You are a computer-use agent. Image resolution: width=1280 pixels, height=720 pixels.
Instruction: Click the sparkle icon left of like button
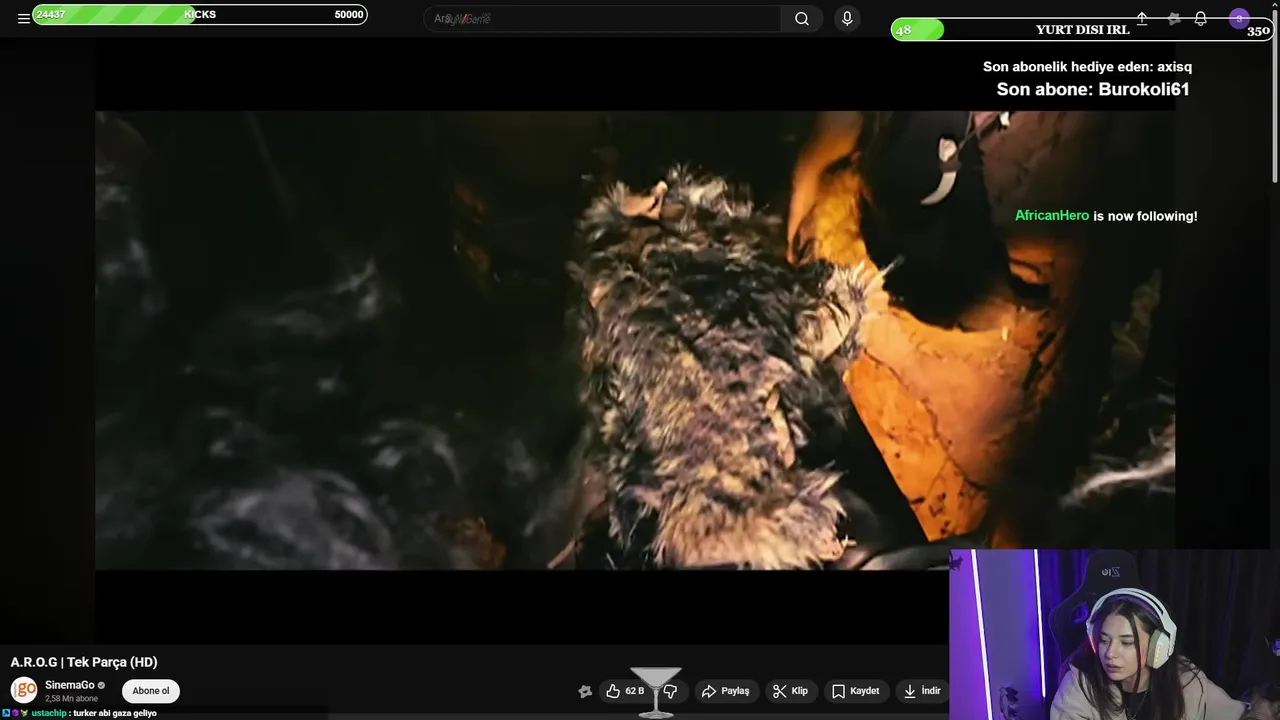click(585, 691)
